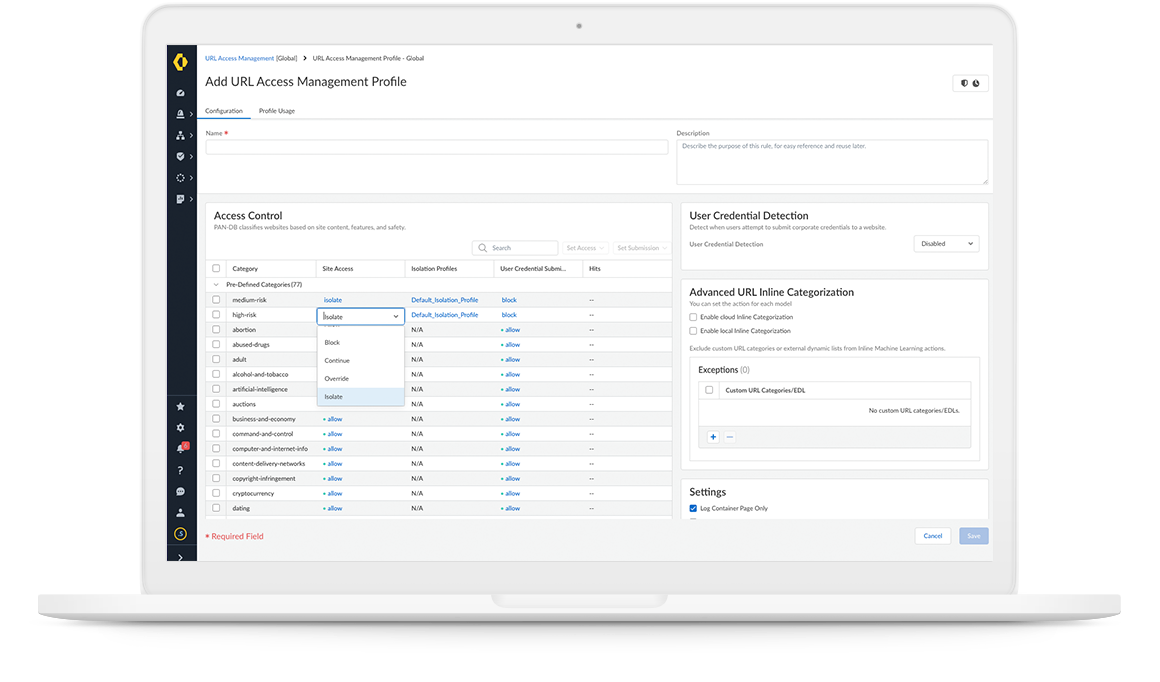
Task: Open the URL Access Management breadcrumb link
Action: (239, 59)
